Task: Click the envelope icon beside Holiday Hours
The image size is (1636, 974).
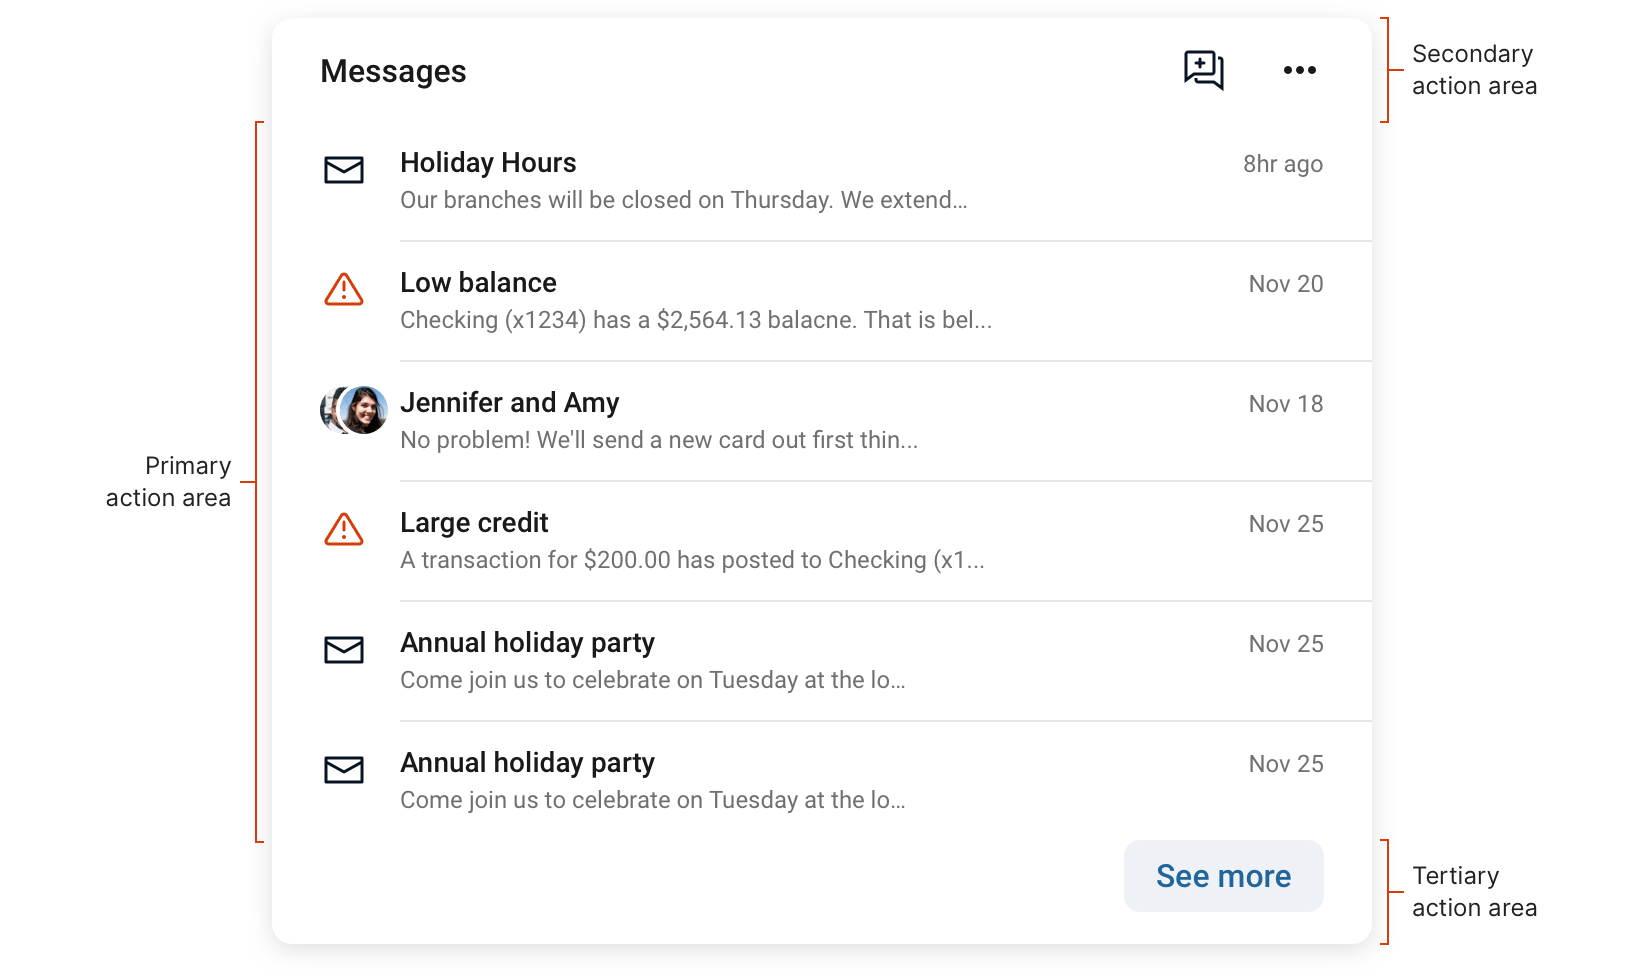Action: tap(344, 170)
